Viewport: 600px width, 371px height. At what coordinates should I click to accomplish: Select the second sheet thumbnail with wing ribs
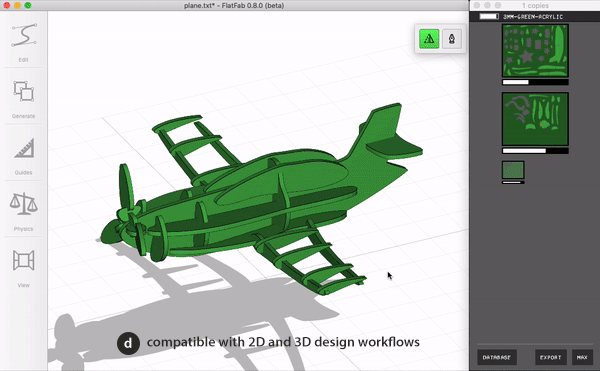tap(535, 119)
